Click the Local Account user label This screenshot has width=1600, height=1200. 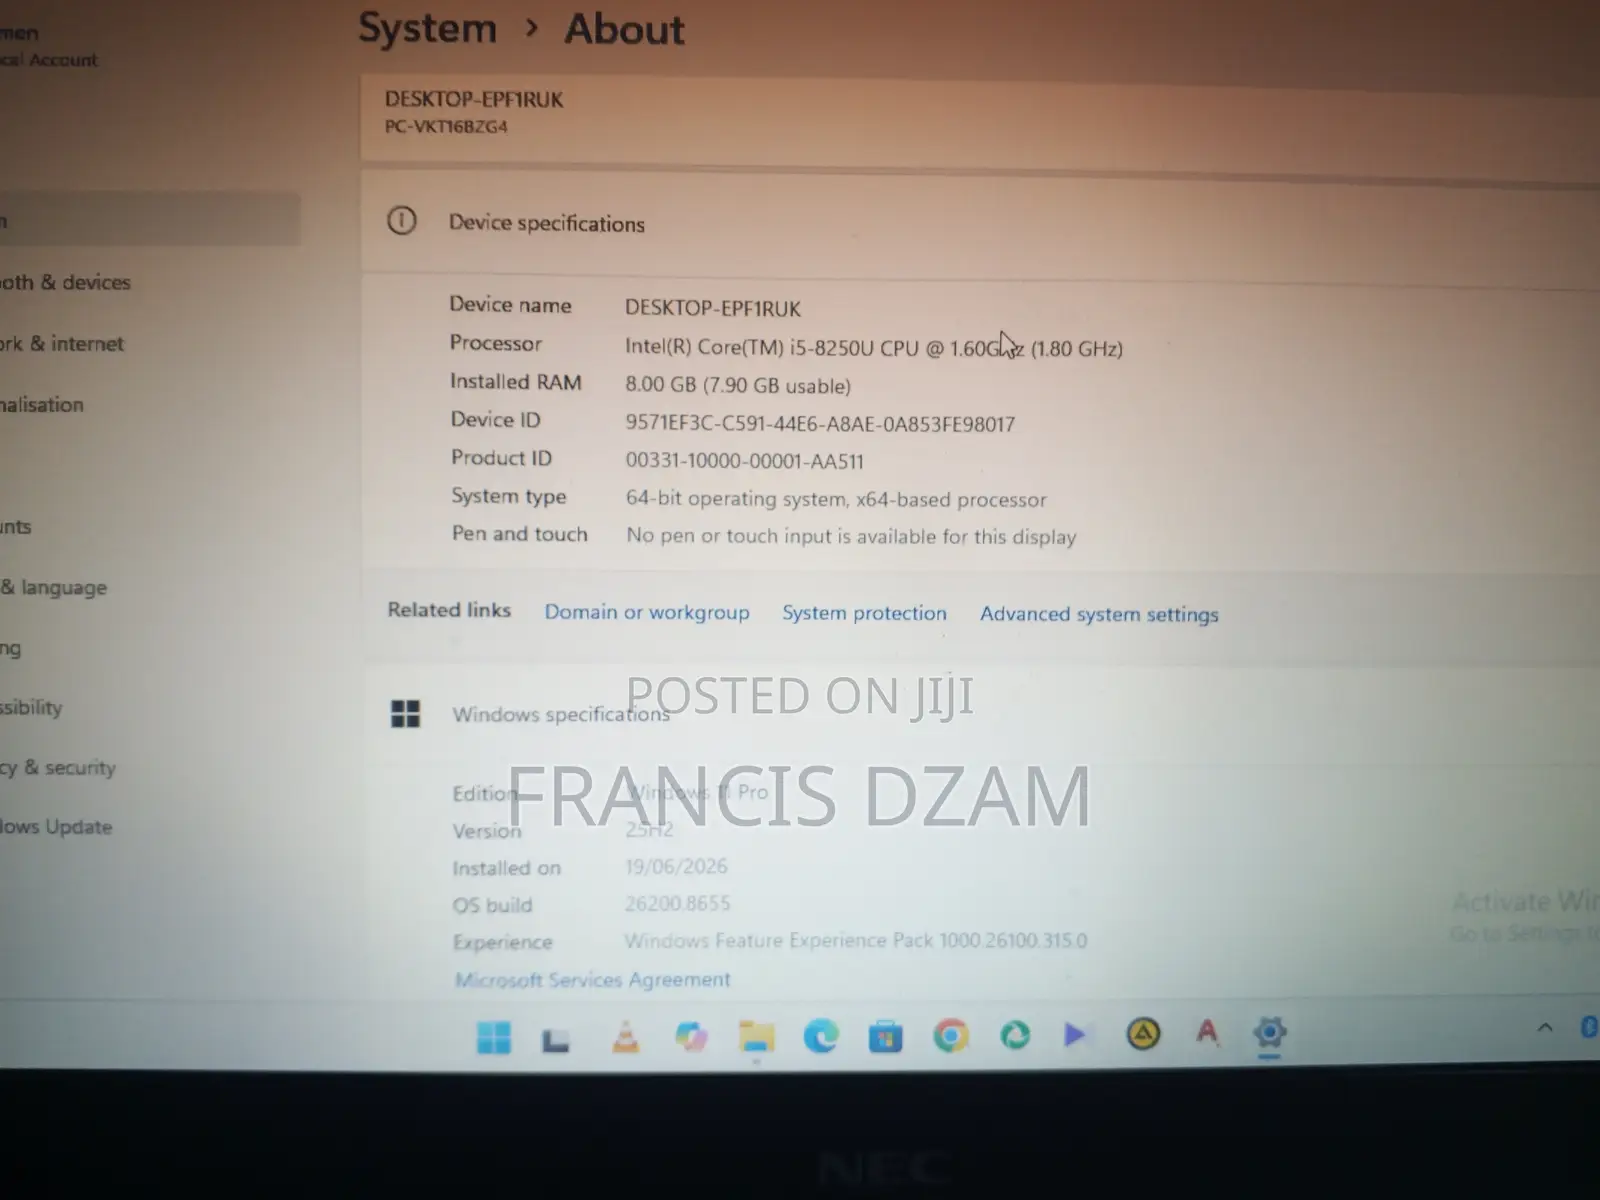[49, 60]
